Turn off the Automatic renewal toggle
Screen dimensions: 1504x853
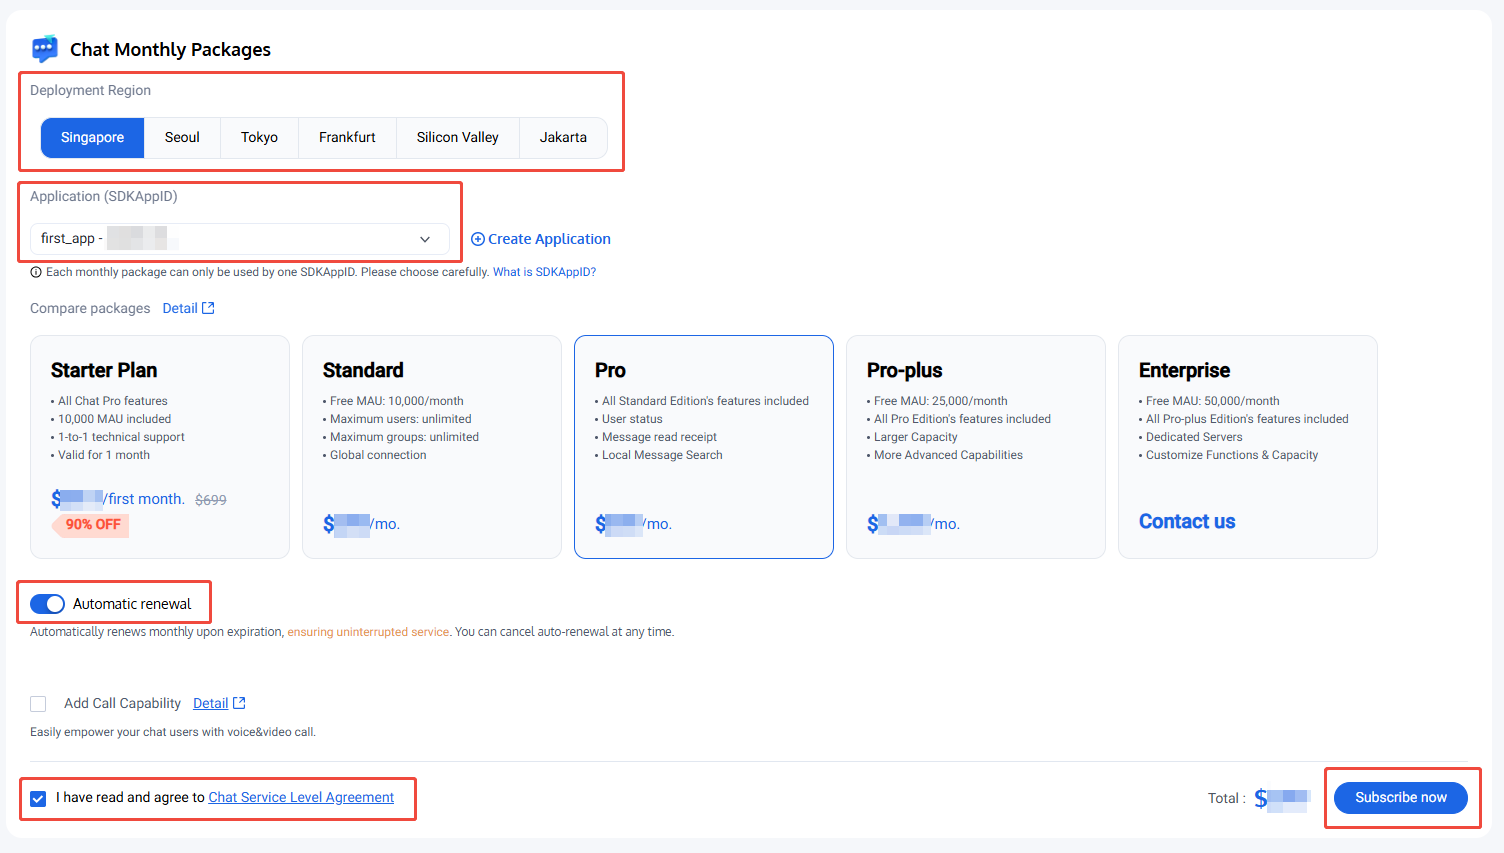click(x=47, y=604)
